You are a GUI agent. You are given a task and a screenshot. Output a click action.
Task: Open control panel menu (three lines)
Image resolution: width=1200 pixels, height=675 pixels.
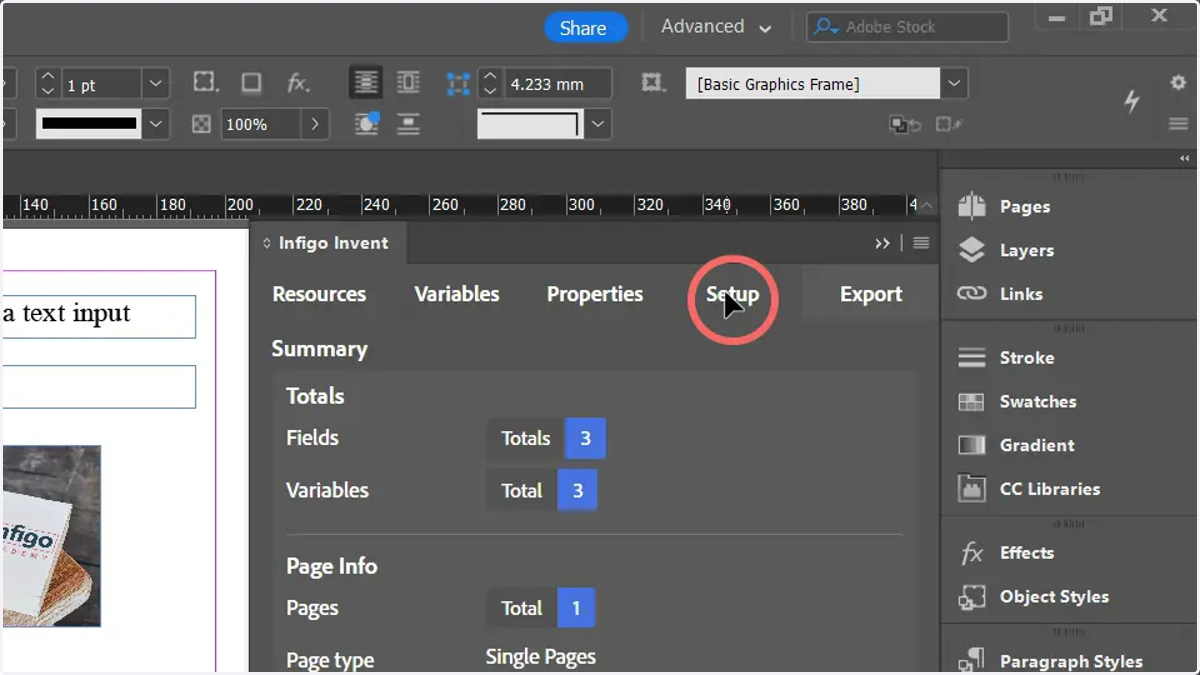tap(1178, 124)
